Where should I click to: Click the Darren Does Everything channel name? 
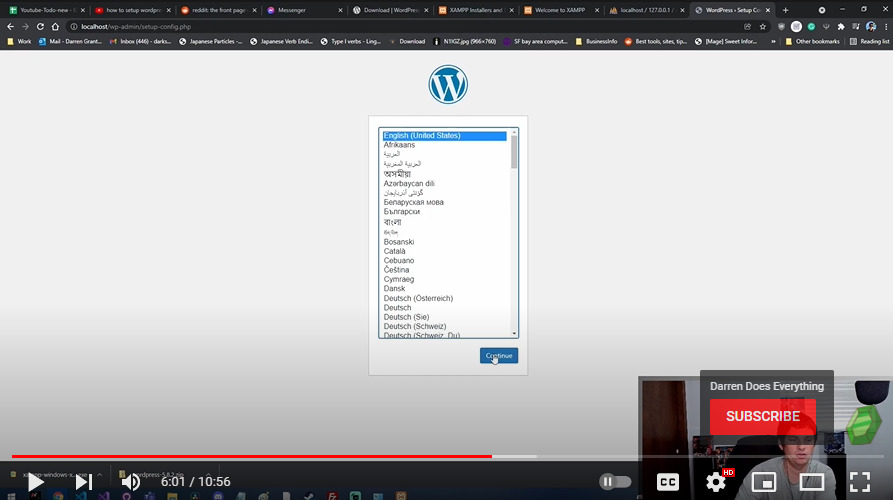coord(767,386)
